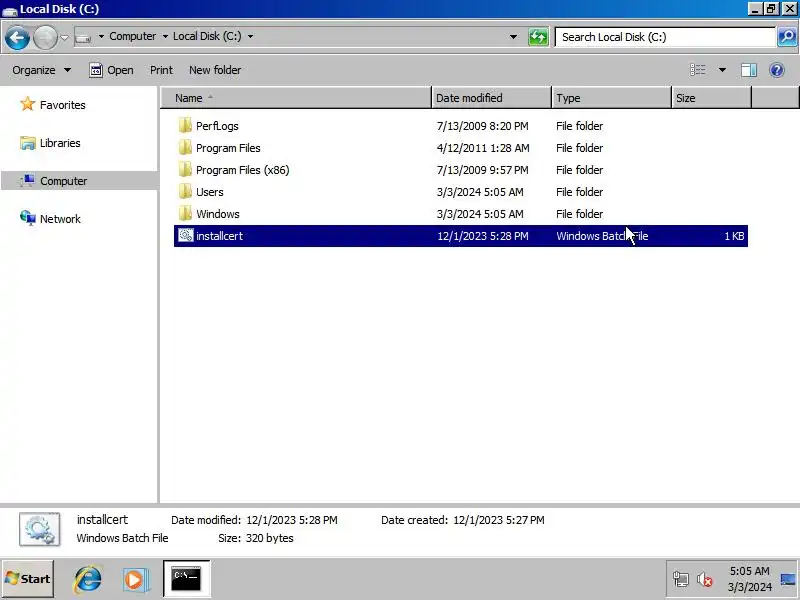Viewport: 800px width, 600px height.
Task: Open the recent pages dropdown beside Forward
Action: pyautogui.click(x=64, y=37)
